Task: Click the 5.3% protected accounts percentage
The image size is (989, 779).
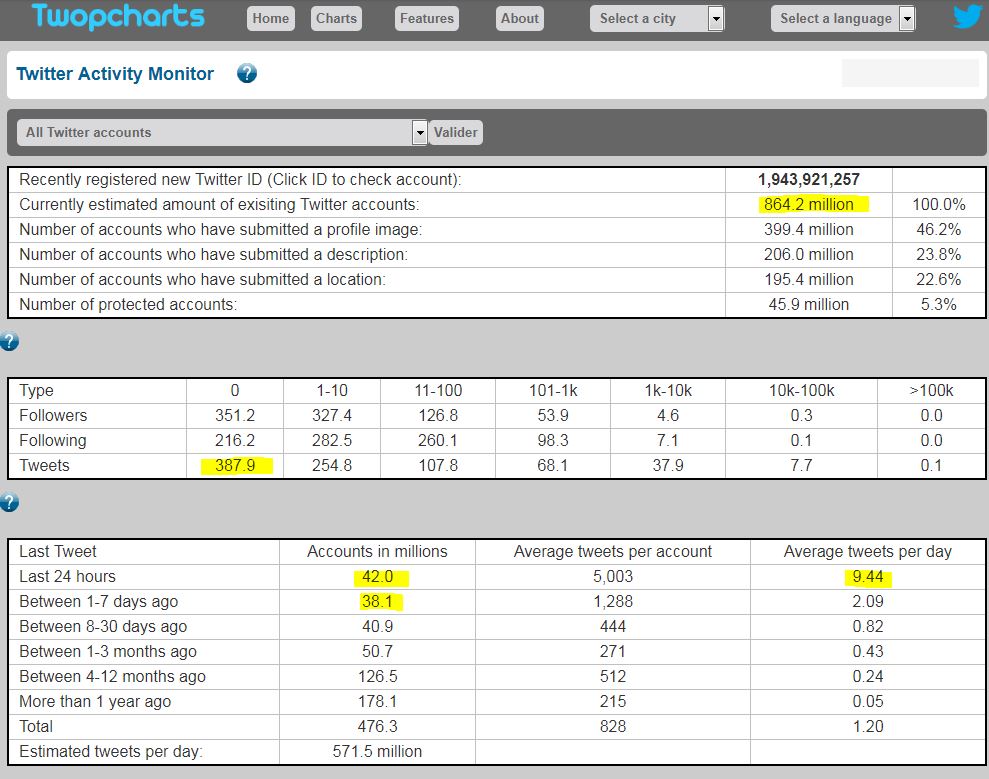Action: pos(939,305)
